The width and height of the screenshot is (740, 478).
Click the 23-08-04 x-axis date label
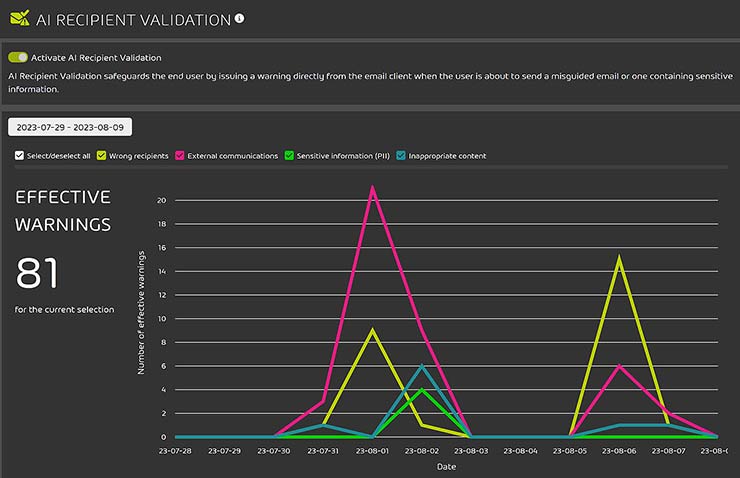(x=520, y=451)
